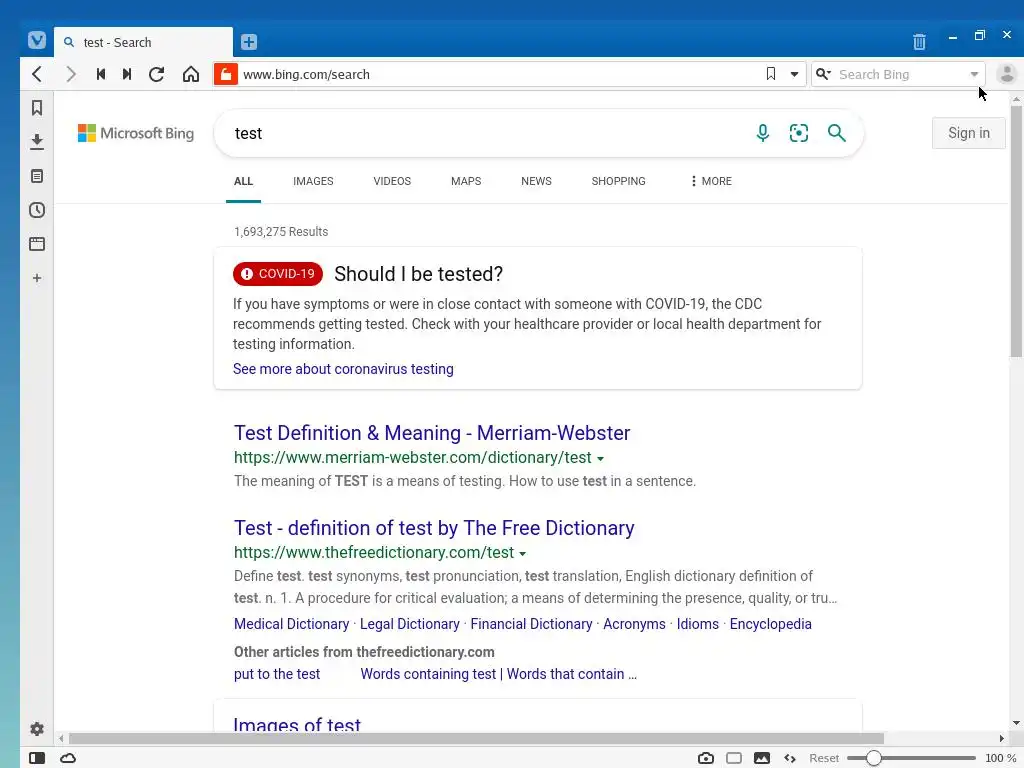1024x768 pixels.
Task: Open Bing visual search camera icon
Action: point(799,133)
